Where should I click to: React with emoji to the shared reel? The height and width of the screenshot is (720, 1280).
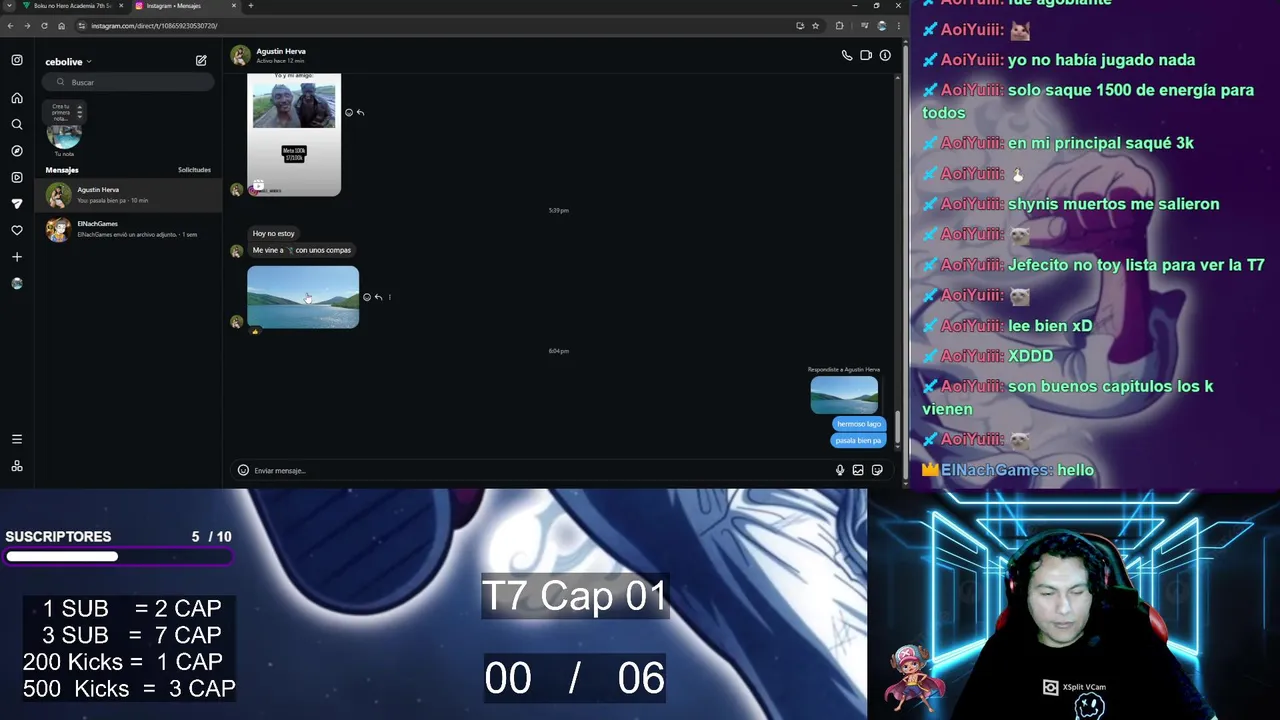click(x=349, y=112)
